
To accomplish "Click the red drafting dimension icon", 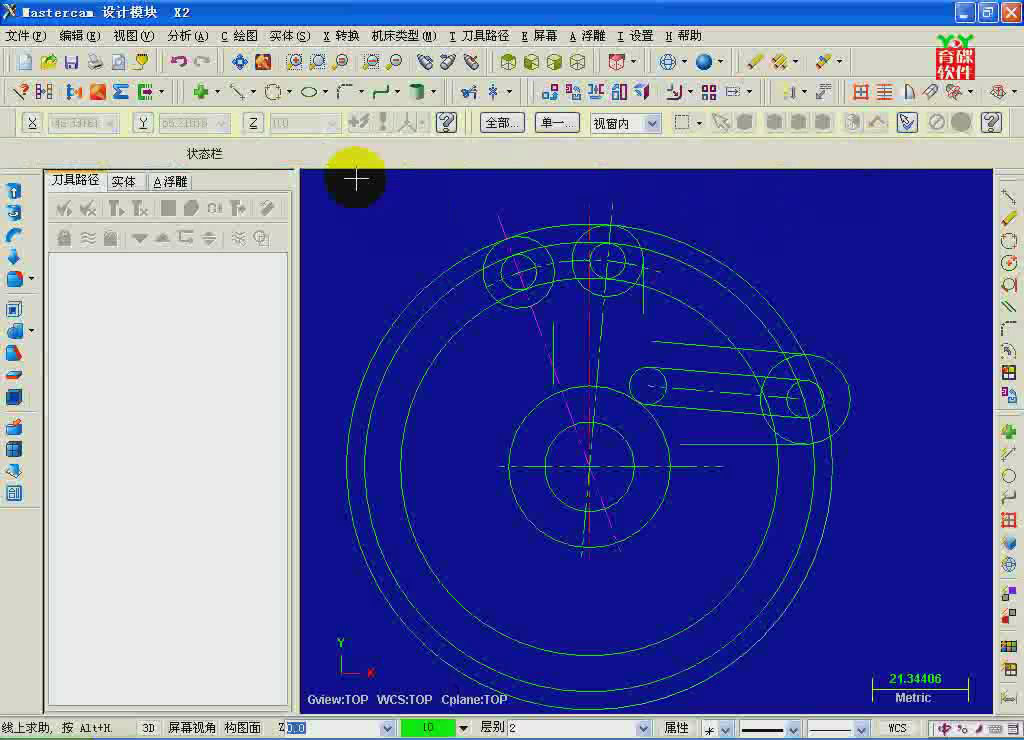I will click(x=861, y=92).
